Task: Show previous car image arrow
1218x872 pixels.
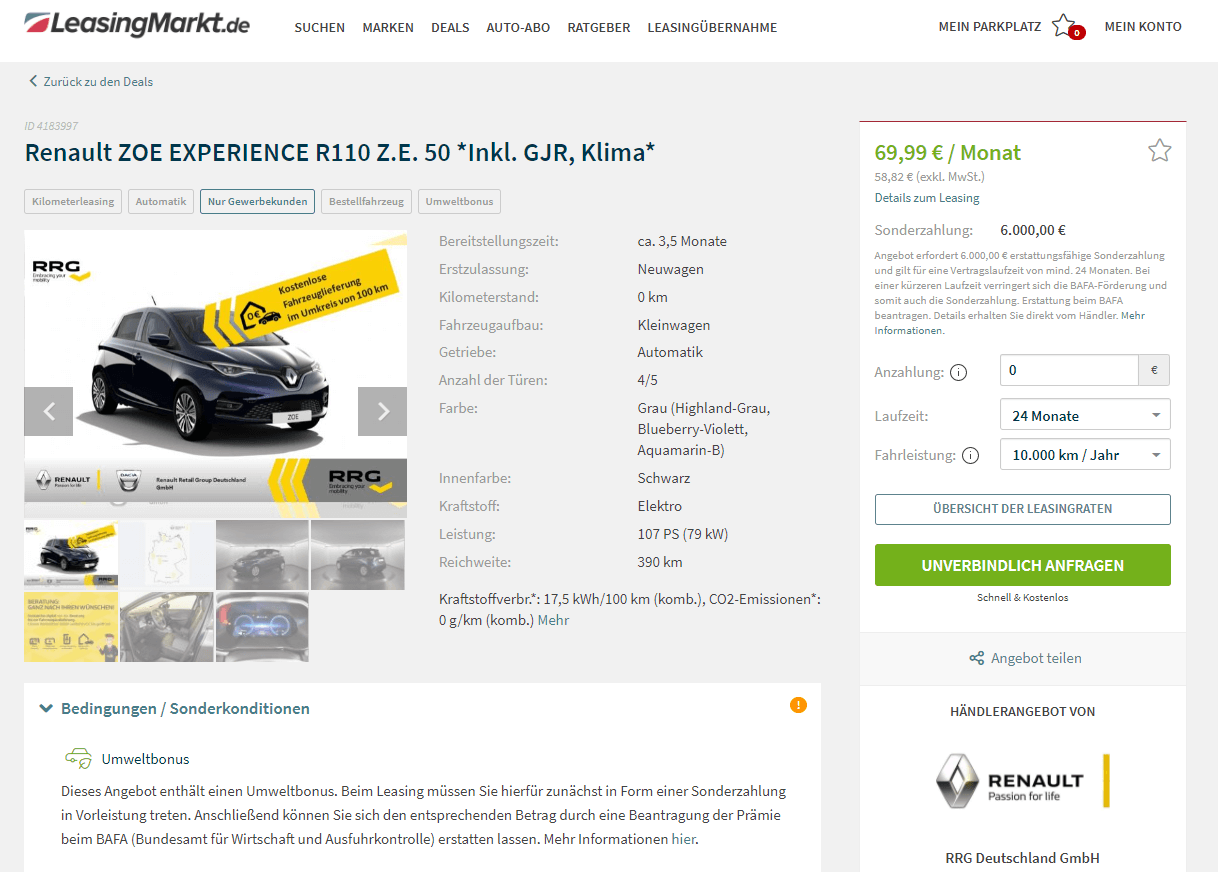Action: 49,411
